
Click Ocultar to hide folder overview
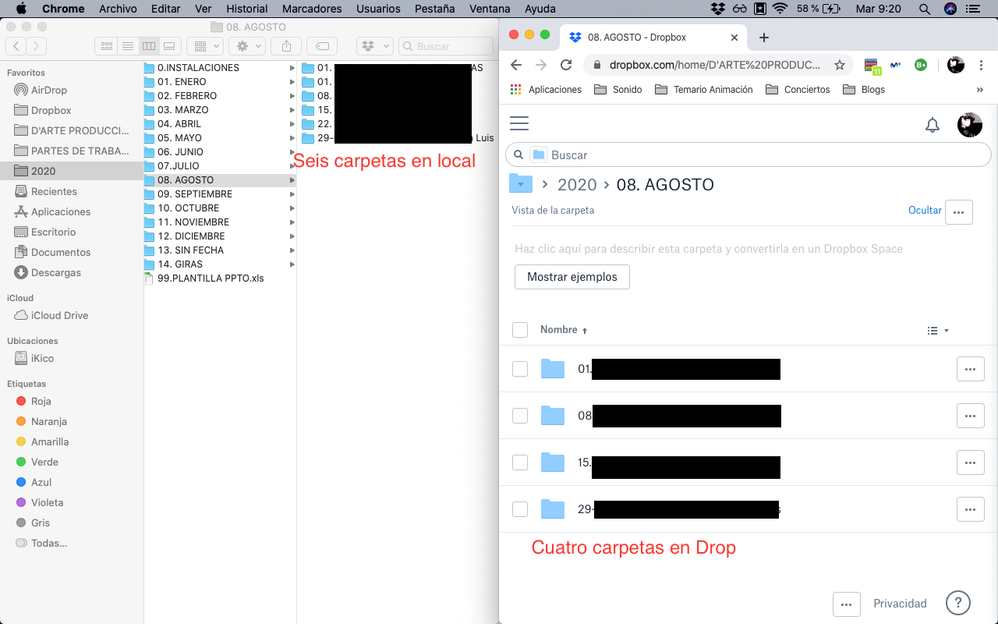(x=925, y=210)
